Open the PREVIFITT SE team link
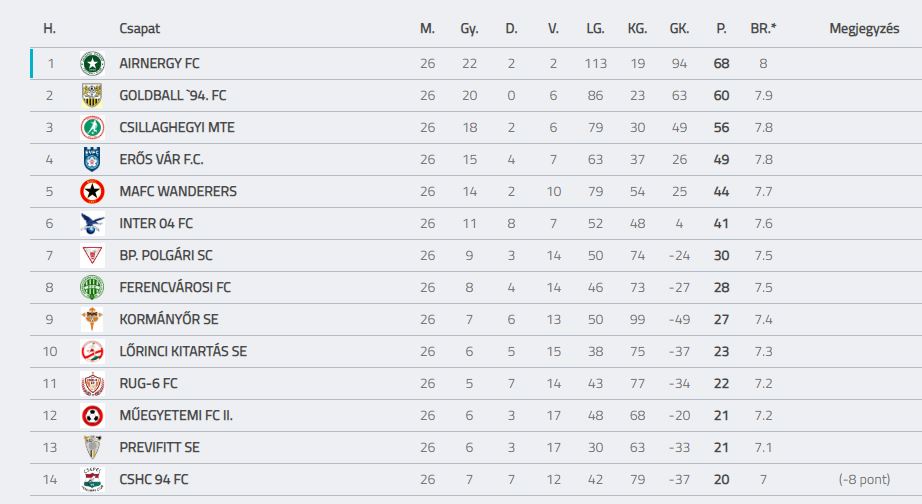Viewport: 922px width, 504px height. [159, 448]
